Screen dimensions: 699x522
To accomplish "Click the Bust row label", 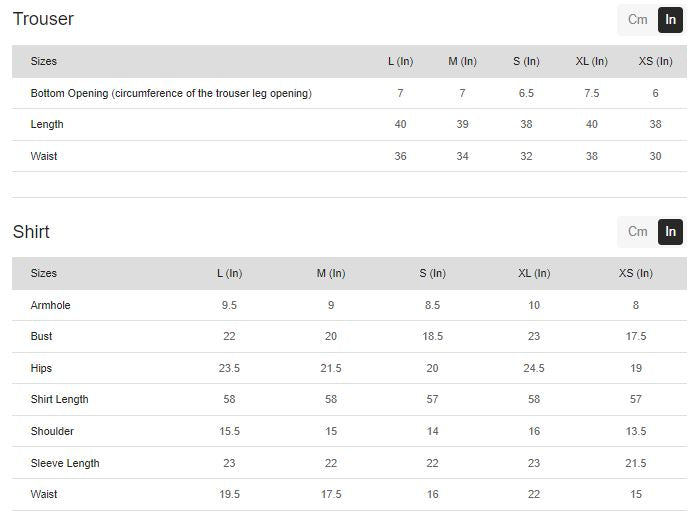I will point(41,336).
